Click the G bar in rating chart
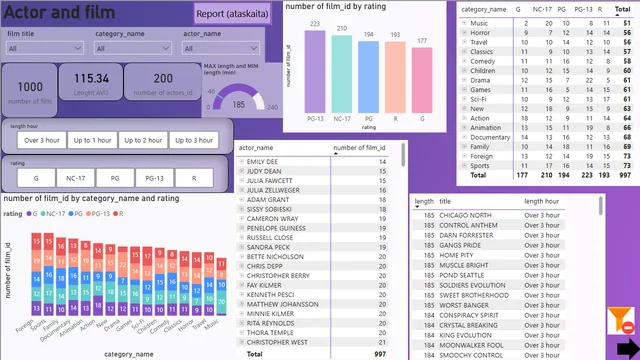640x360 pixels. tap(422, 80)
